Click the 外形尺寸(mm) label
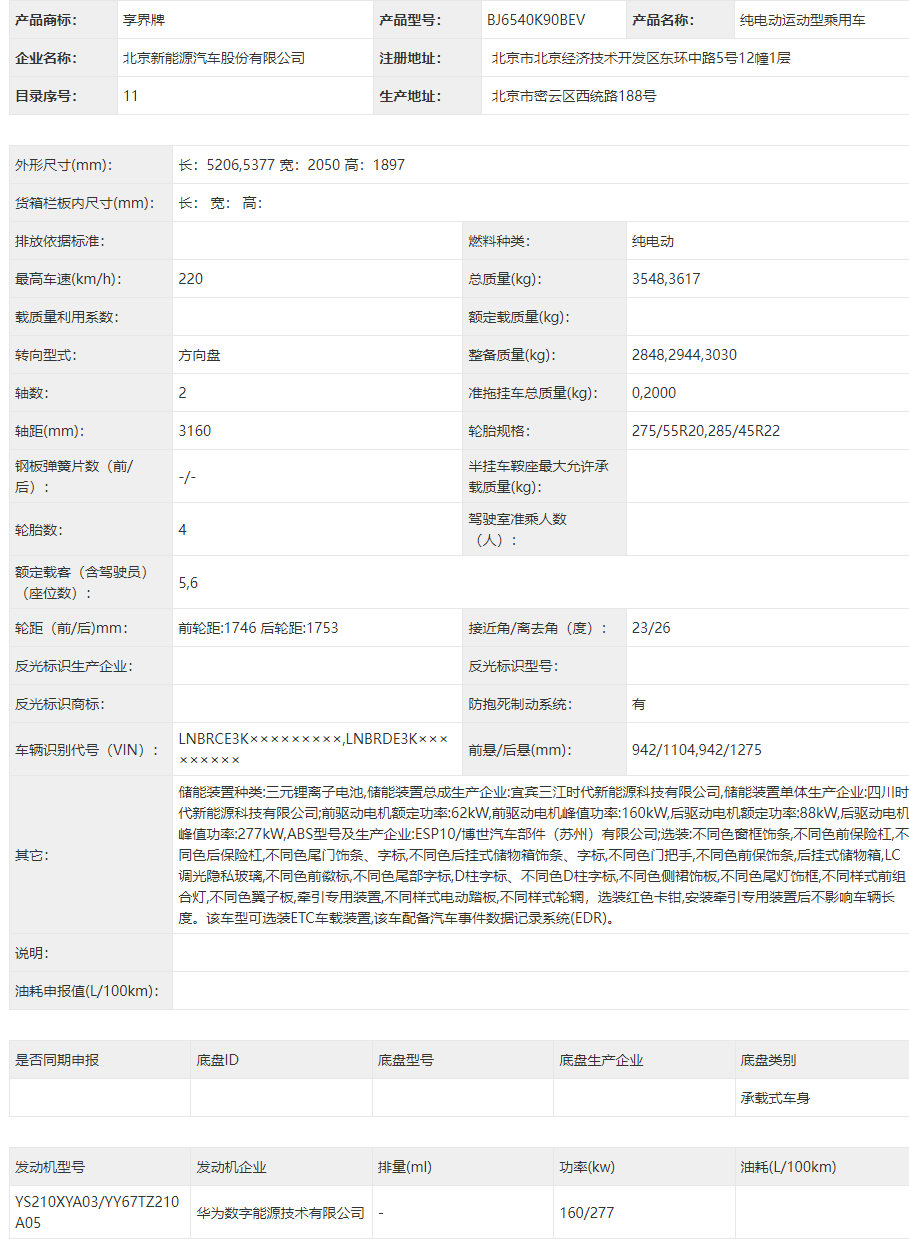 (64, 165)
